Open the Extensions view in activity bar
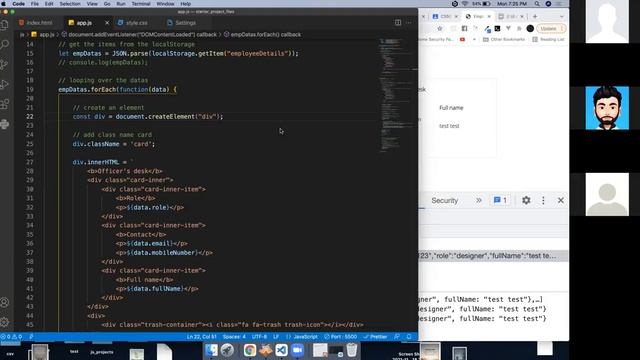 (5, 104)
